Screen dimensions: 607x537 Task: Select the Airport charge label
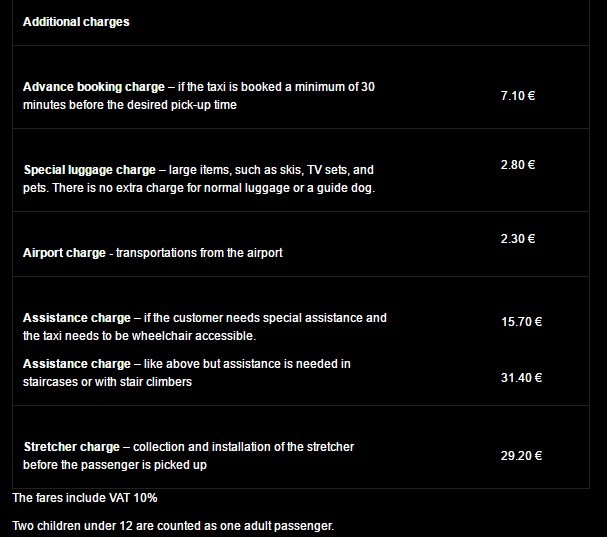coord(64,253)
